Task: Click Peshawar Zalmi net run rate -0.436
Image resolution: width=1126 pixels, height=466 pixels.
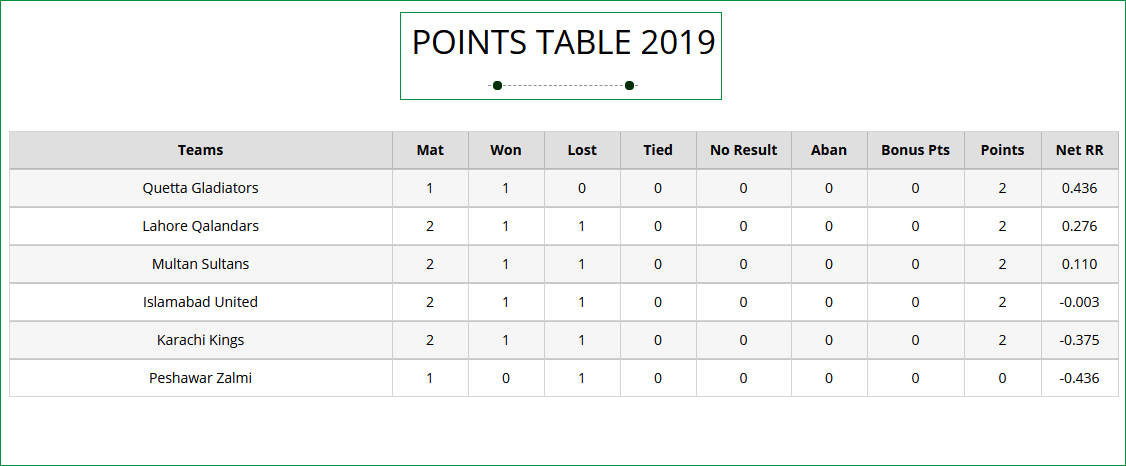Action: tap(1080, 378)
